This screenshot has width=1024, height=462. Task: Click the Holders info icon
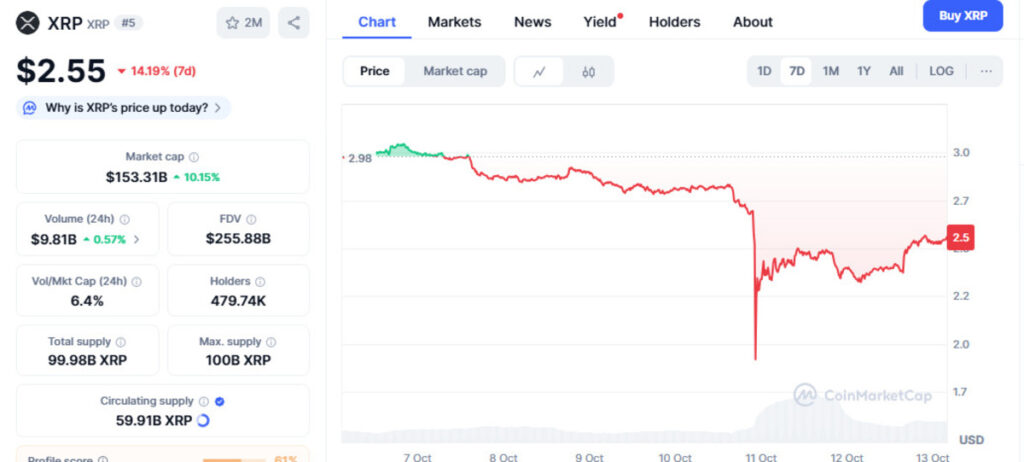pos(260,282)
